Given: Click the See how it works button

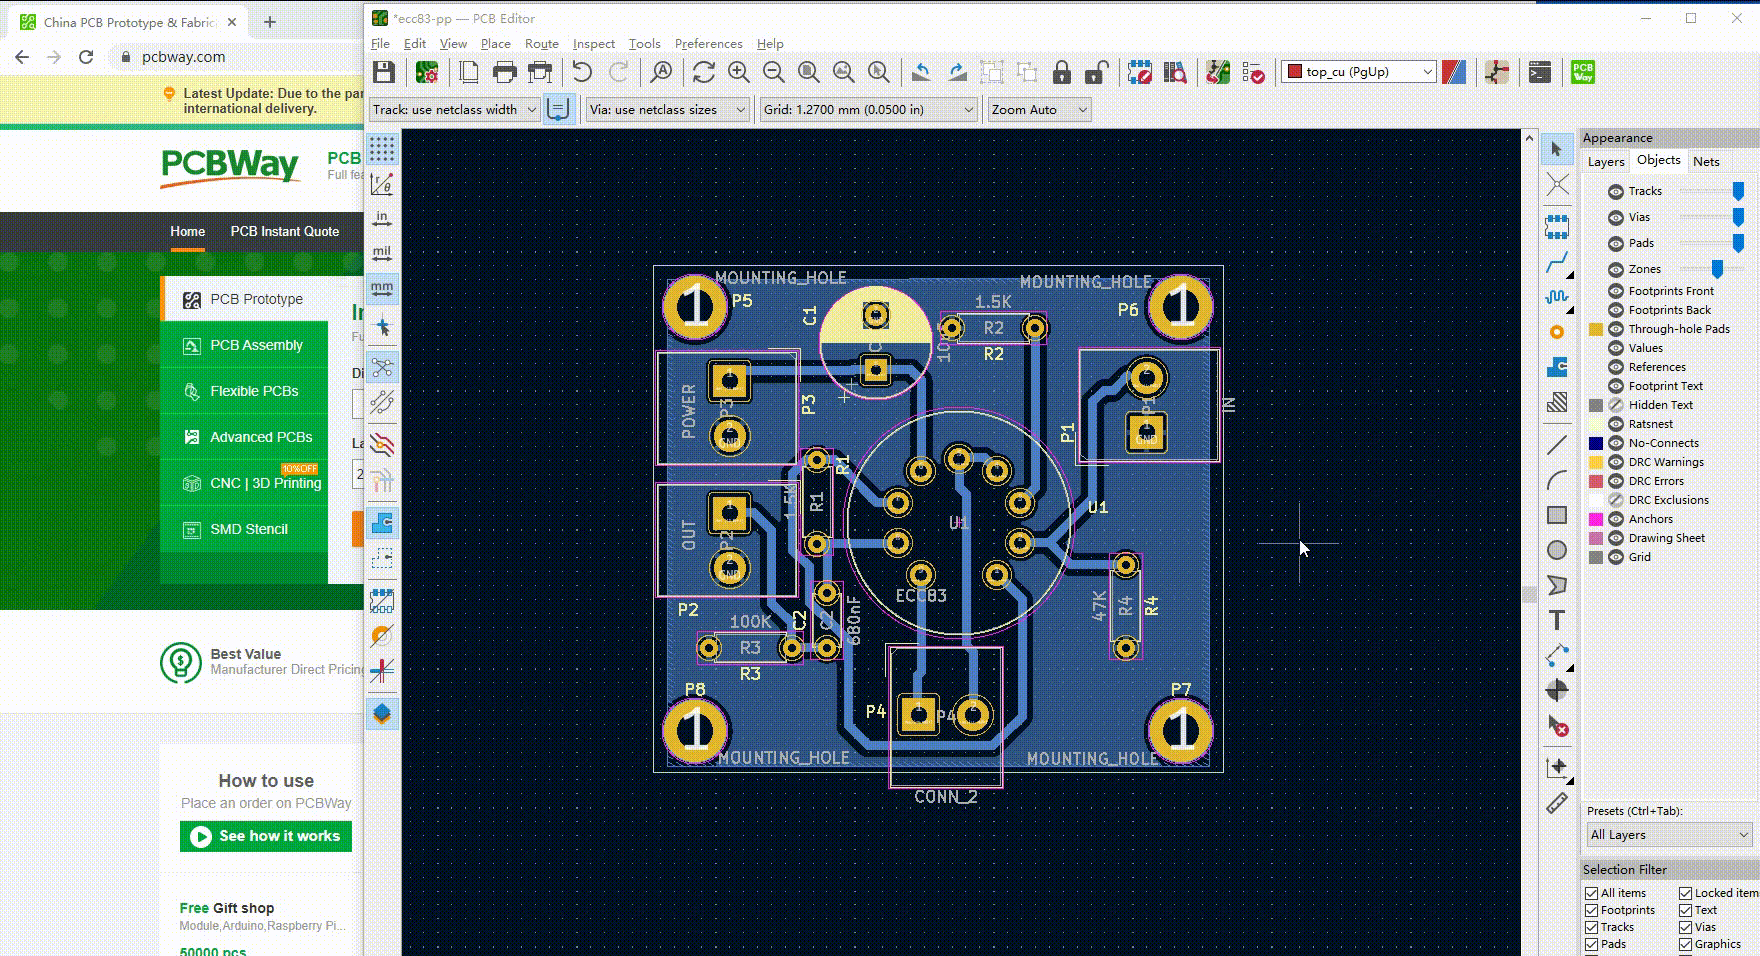Looking at the screenshot, I should (x=266, y=836).
